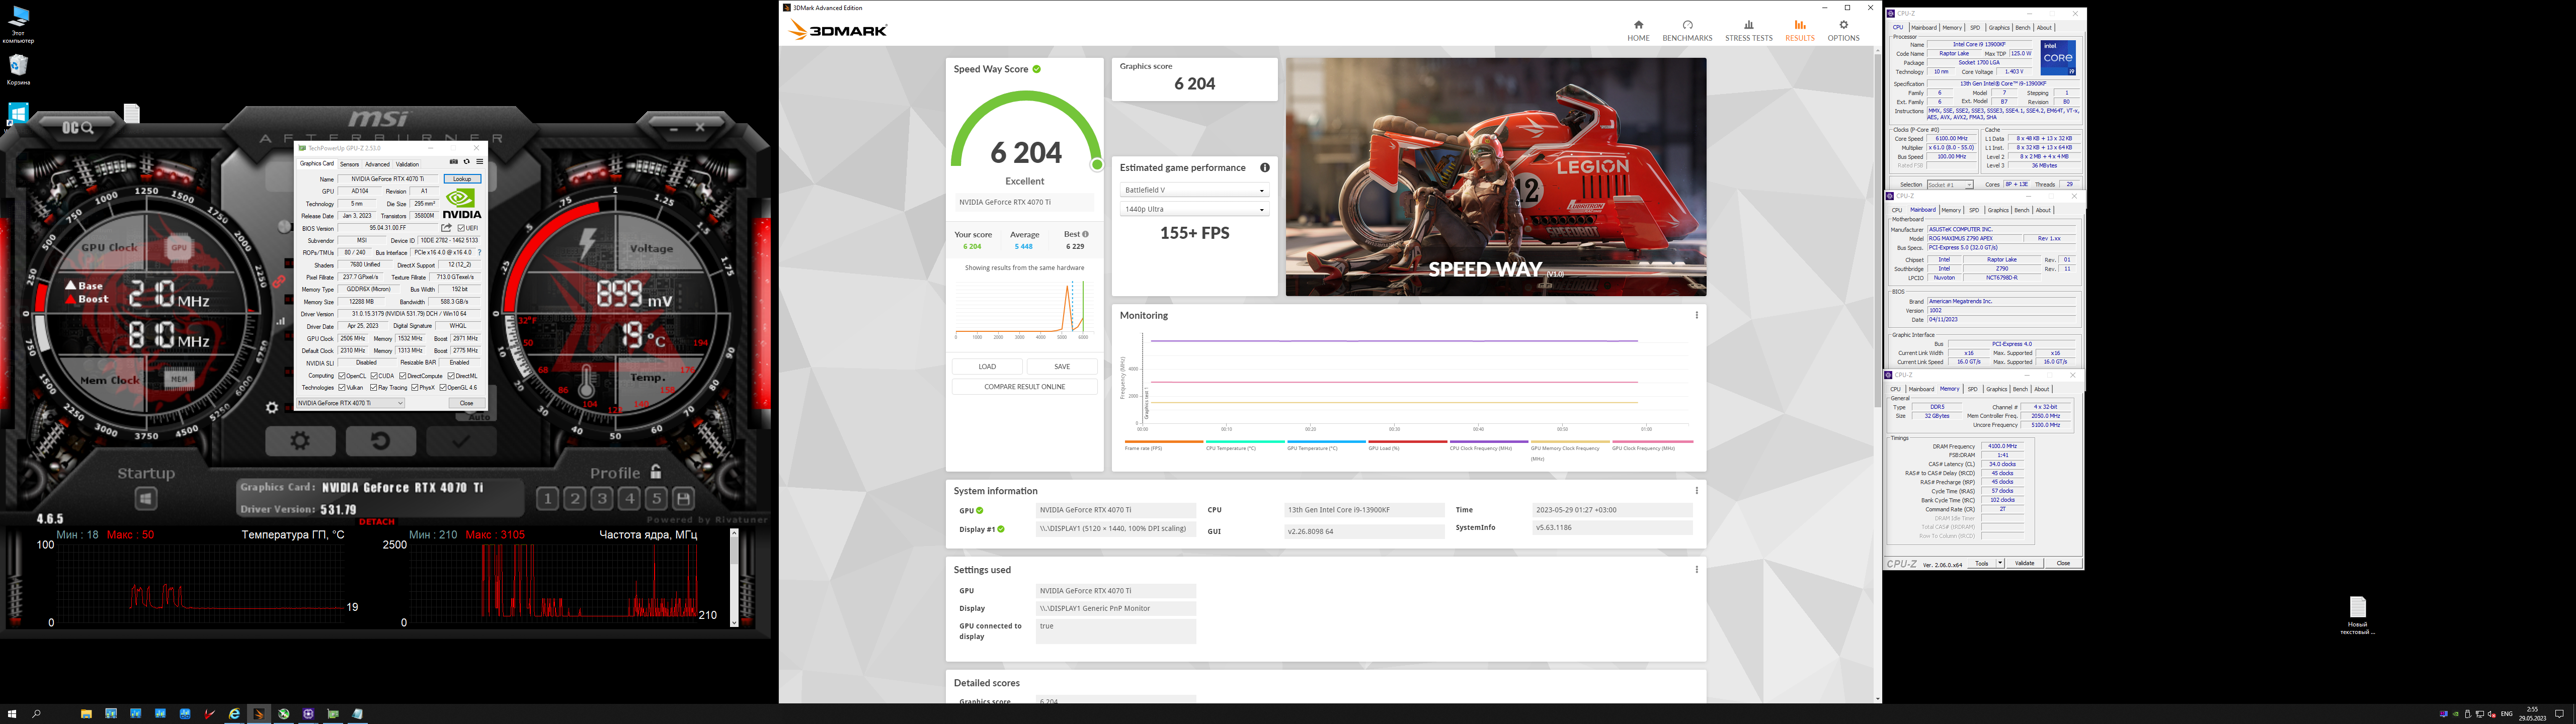This screenshot has height=724, width=2576.
Task: Switch to the Validation tab in GPU-Z
Action: 407,164
